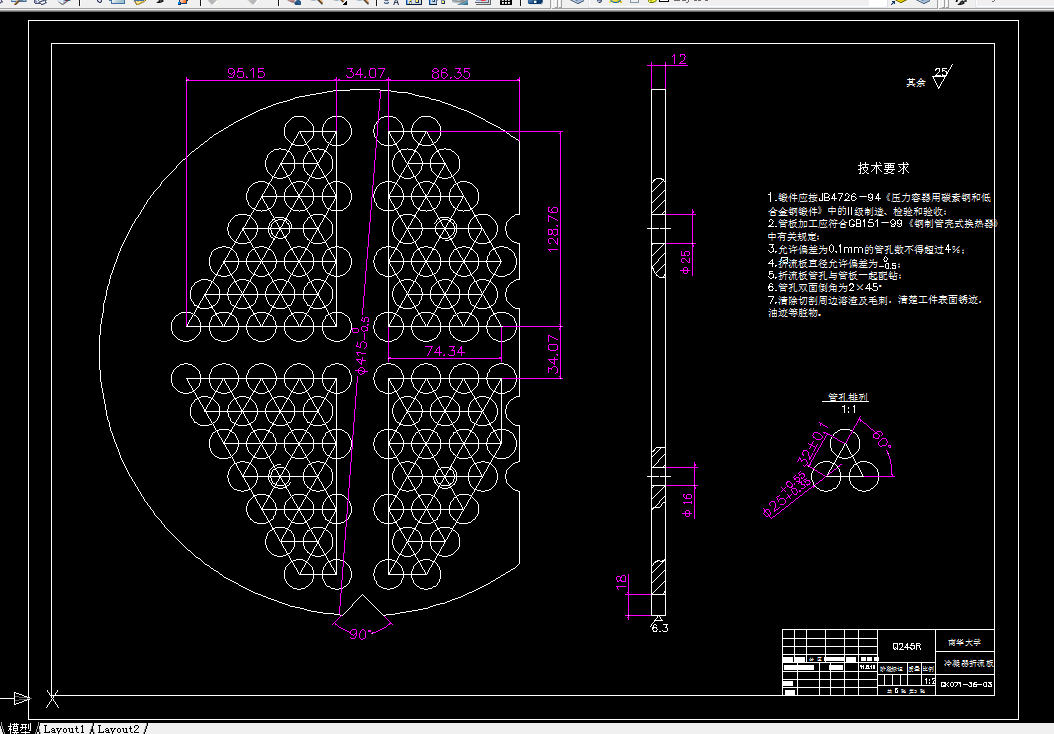Select the 32±0.1 pitch dimension
The height and width of the screenshot is (734, 1054).
813,442
